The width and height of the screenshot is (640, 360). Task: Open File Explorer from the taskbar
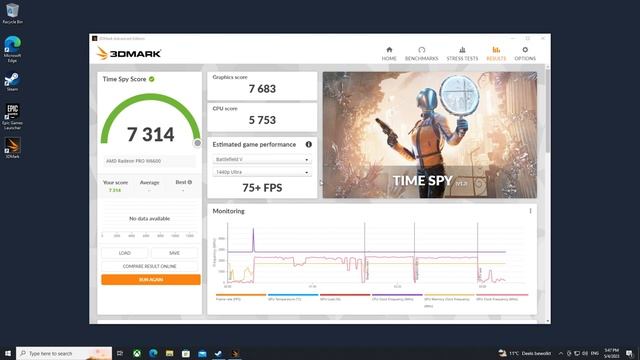(169, 353)
